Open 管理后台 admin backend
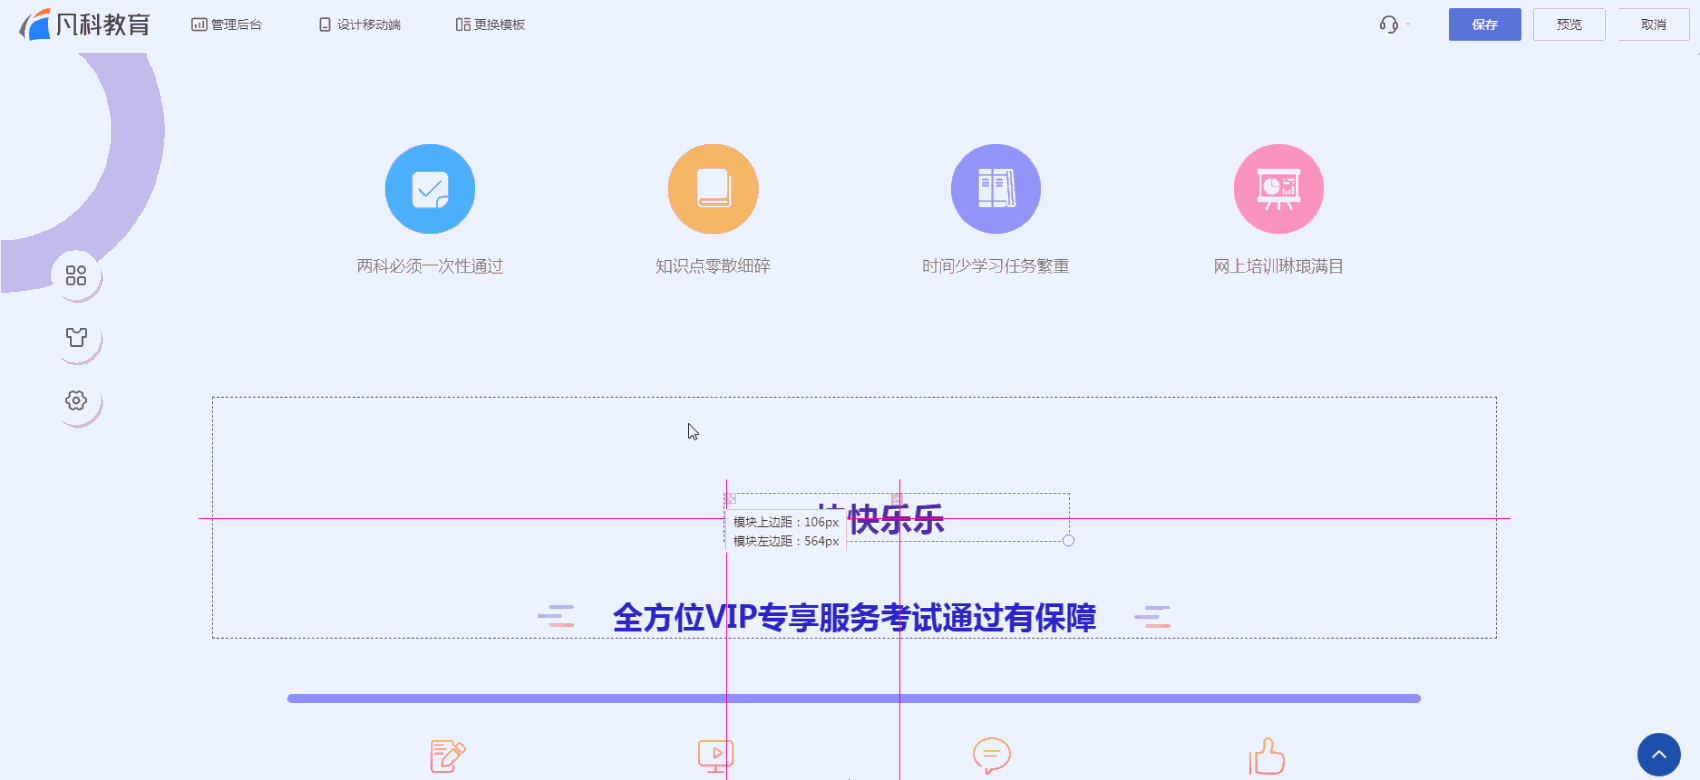 pos(227,25)
